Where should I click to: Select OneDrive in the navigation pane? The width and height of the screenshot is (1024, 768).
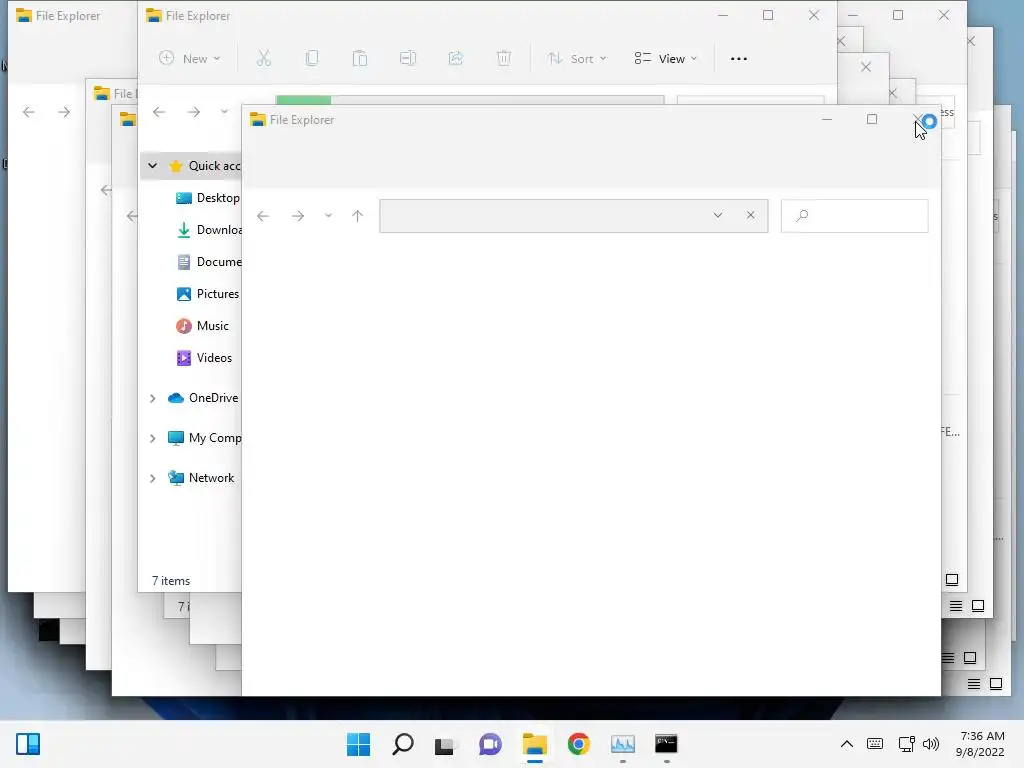click(x=203, y=398)
